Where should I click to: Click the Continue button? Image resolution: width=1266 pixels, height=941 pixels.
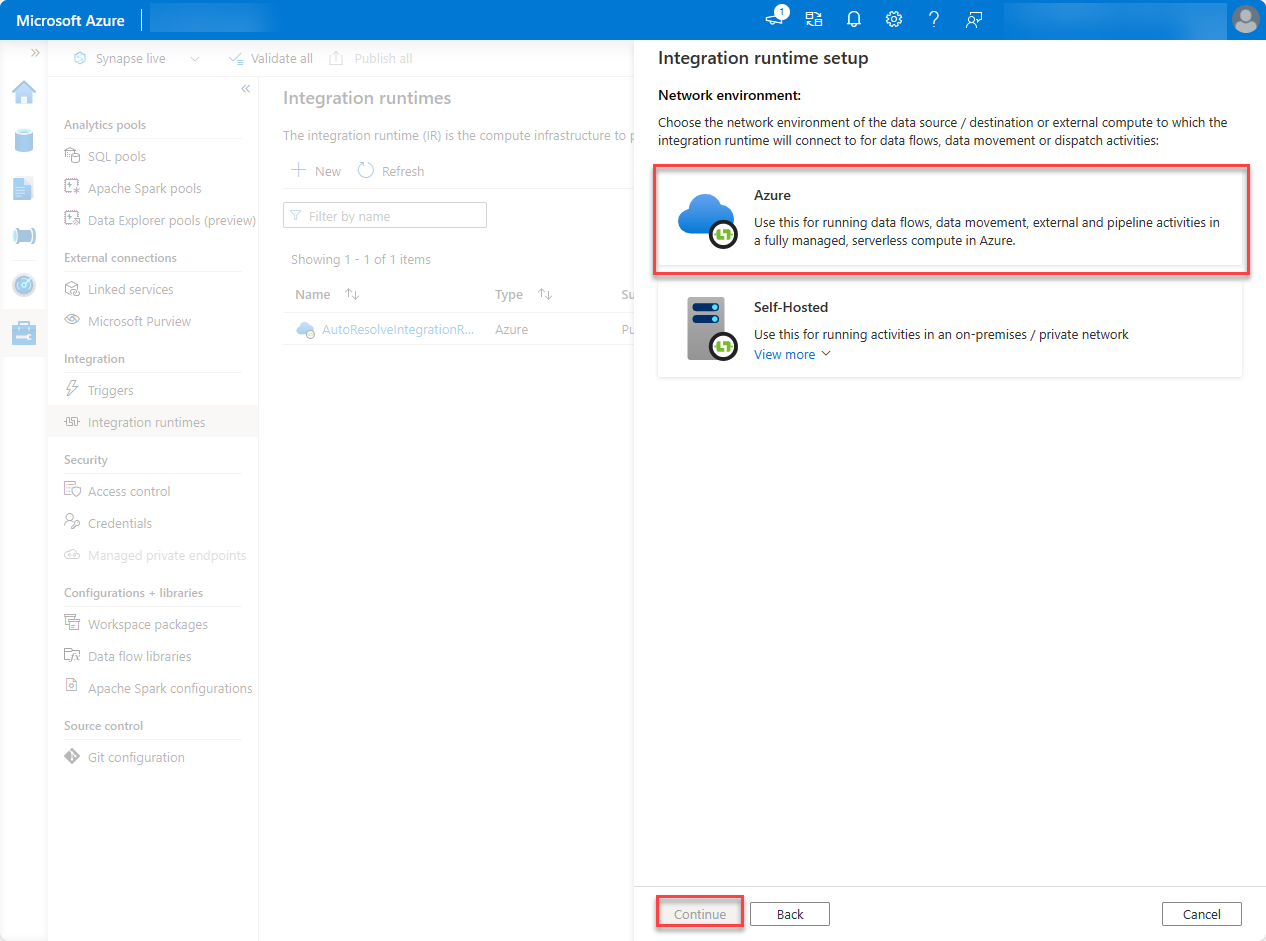pos(699,913)
